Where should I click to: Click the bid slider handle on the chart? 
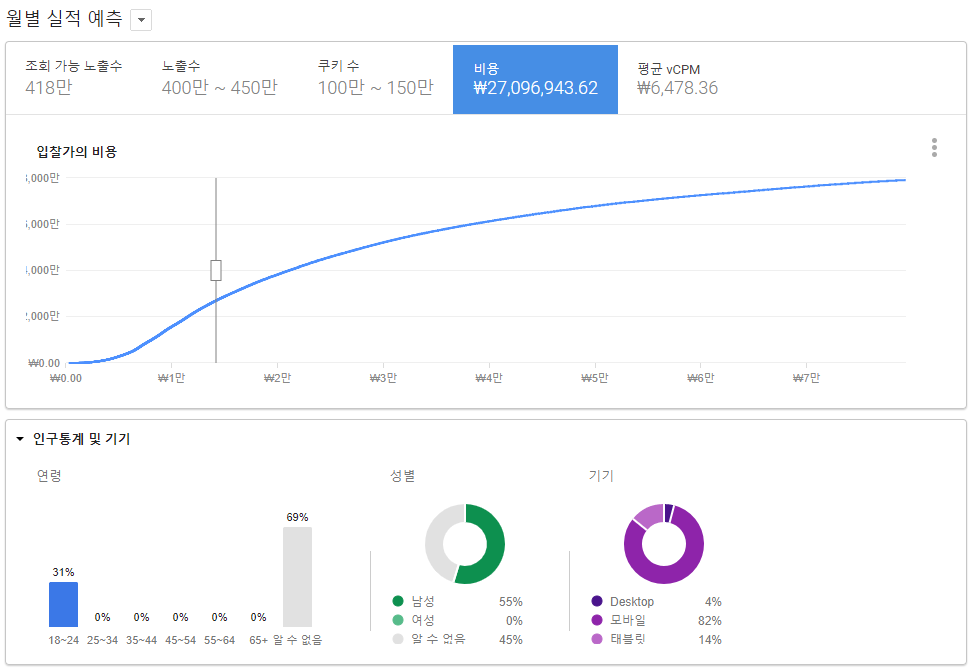coord(215,269)
